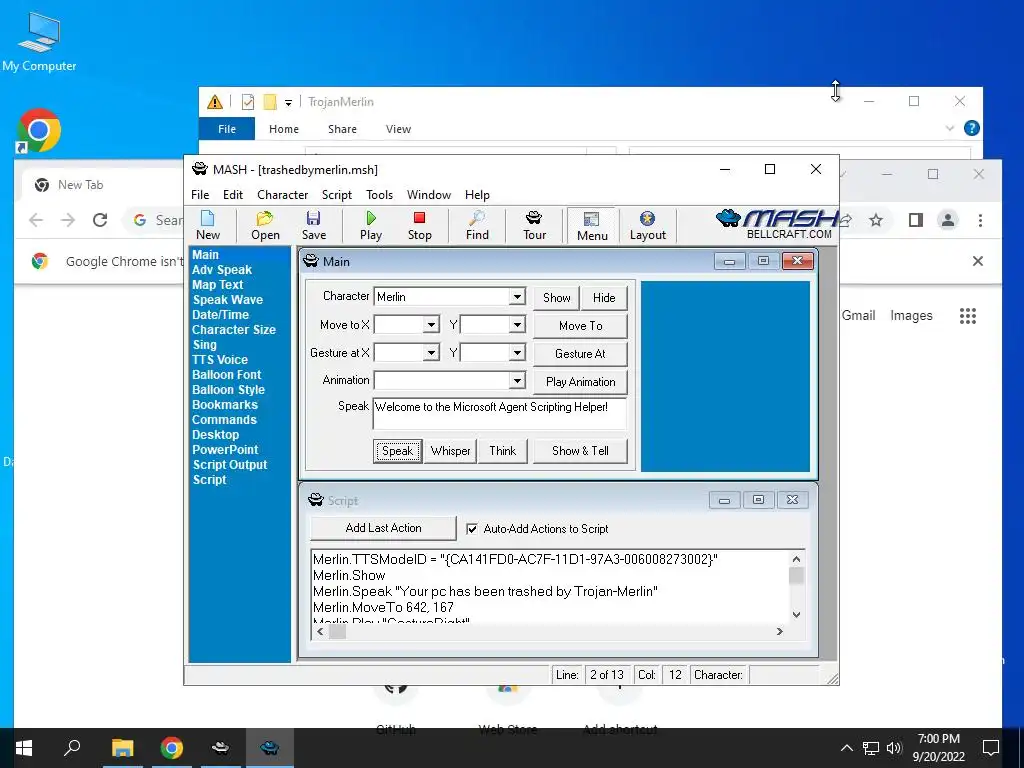Image resolution: width=1024 pixels, height=768 pixels.
Task: Bookmark page with Chrome star icon
Action: click(876, 220)
